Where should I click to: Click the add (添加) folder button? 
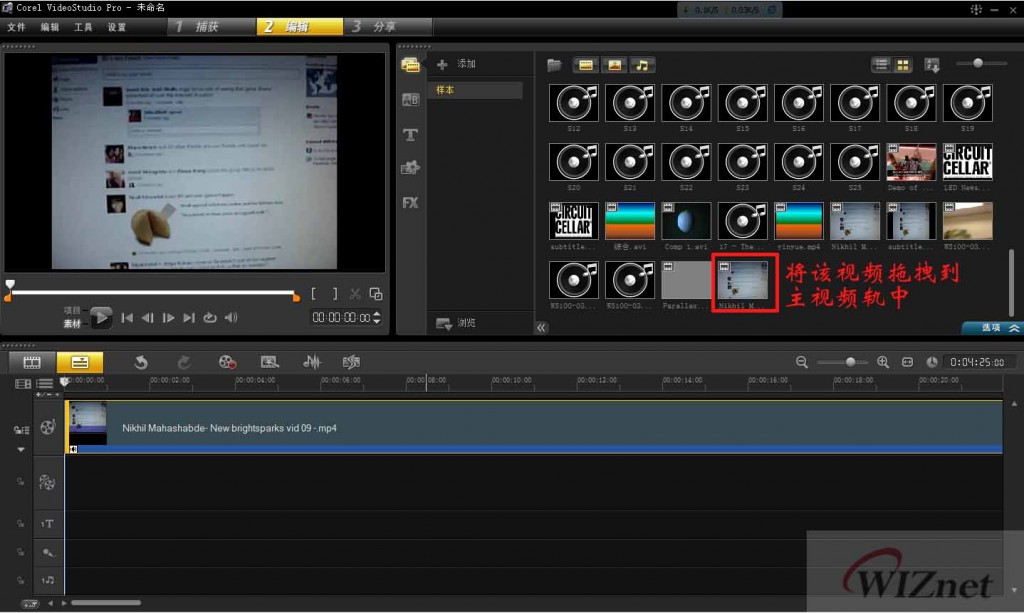point(457,64)
